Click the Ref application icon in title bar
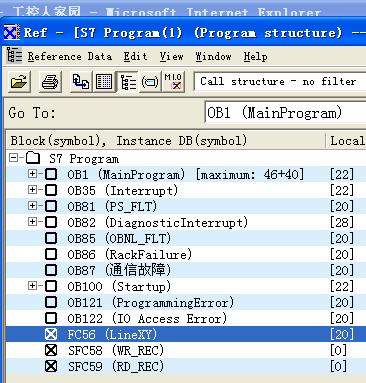Image resolution: width=366 pixels, height=383 pixels. (x=12, y=33)
